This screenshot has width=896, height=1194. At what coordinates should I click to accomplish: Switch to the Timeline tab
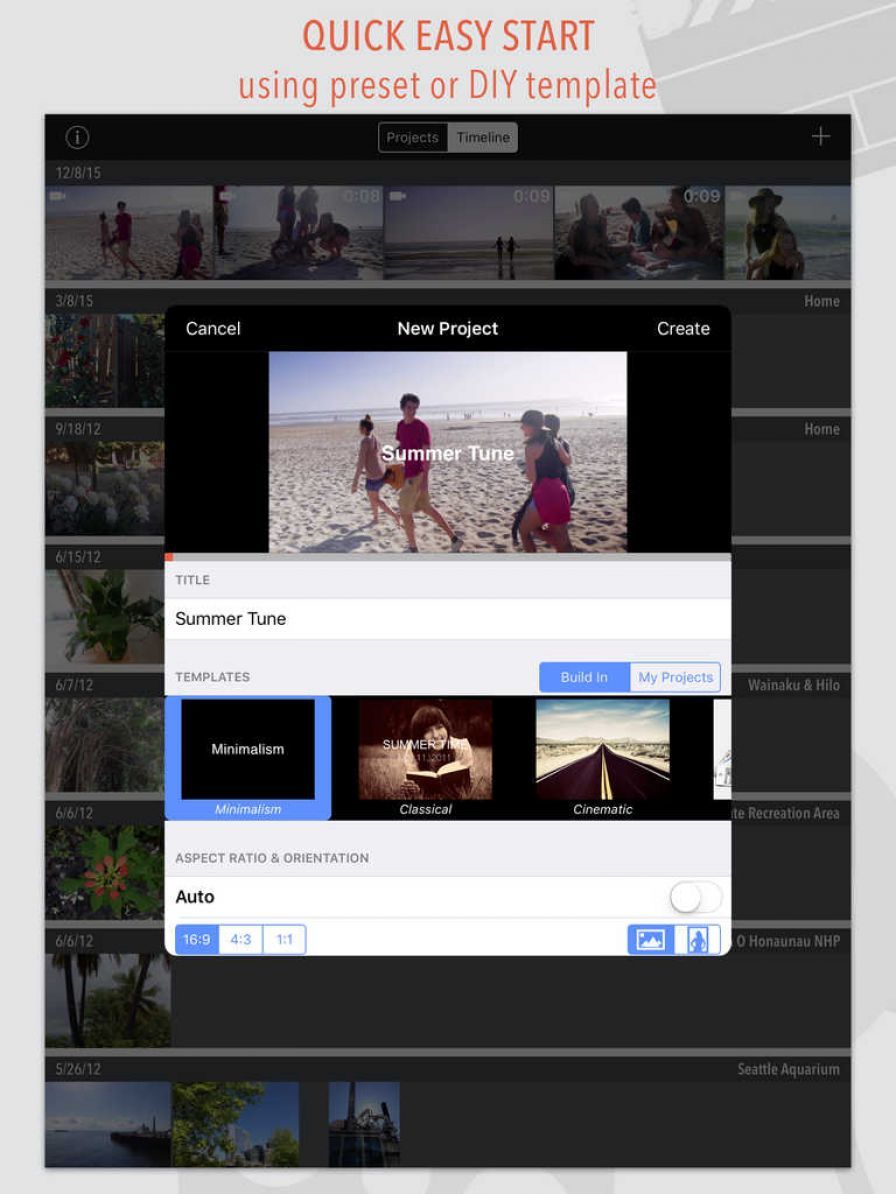point(483,138)
